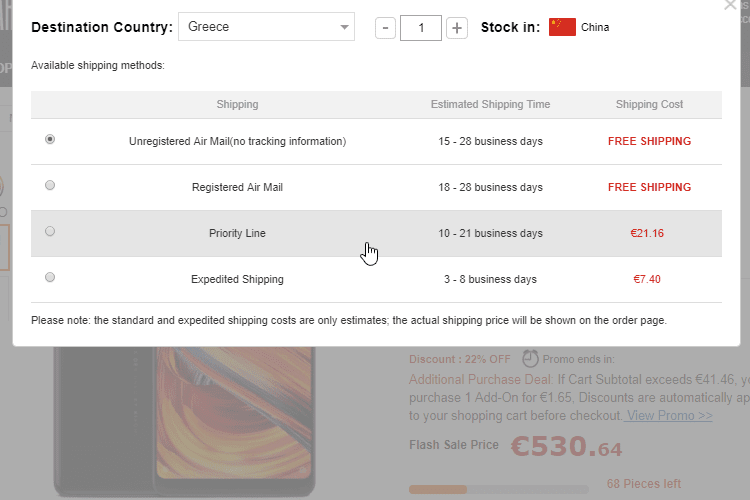Open Destination Country dropdown
This screenshot has height=500, width=750.
(265, 27)
